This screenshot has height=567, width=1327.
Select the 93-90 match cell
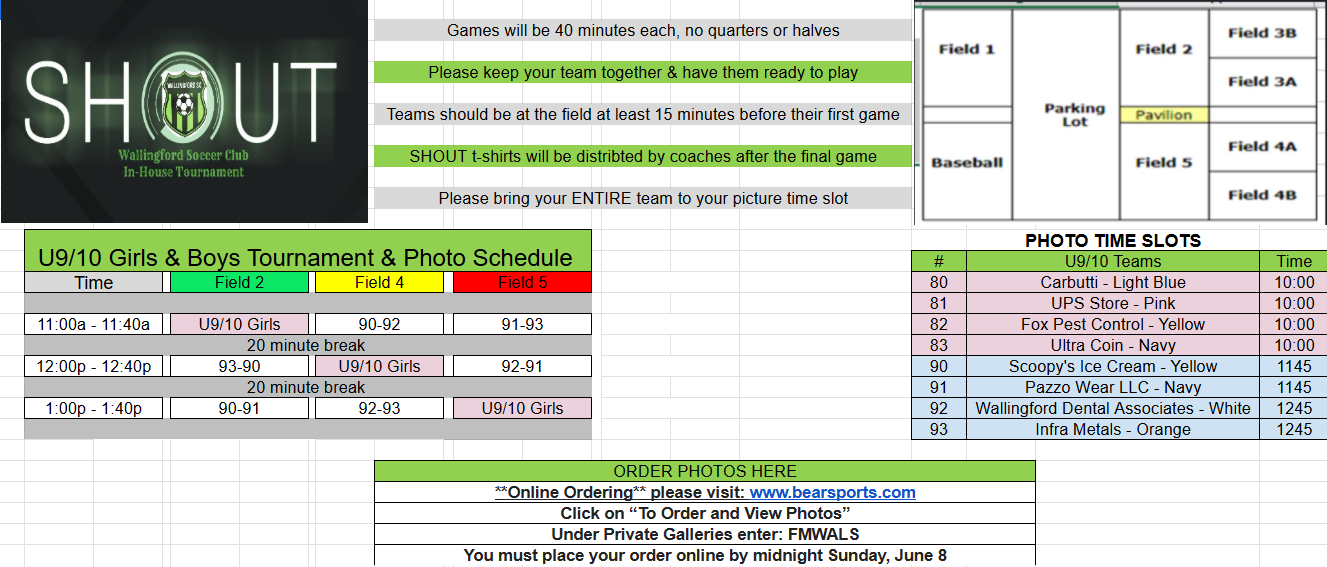click(x=240, y=366)
